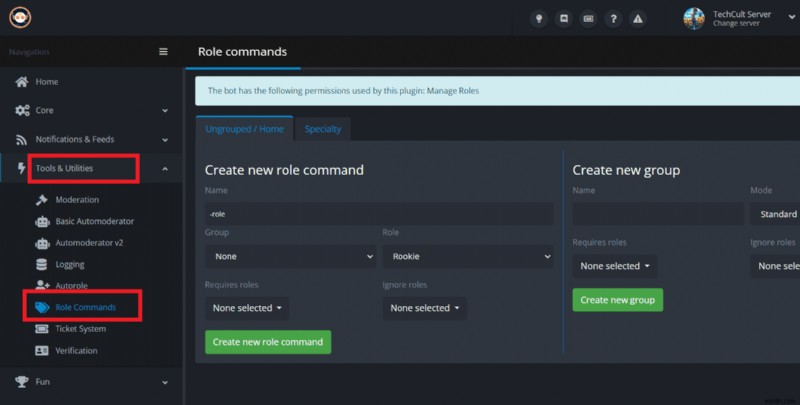Open new group Requires roles dropdown
800x405 pixels.
coord(615,266)
